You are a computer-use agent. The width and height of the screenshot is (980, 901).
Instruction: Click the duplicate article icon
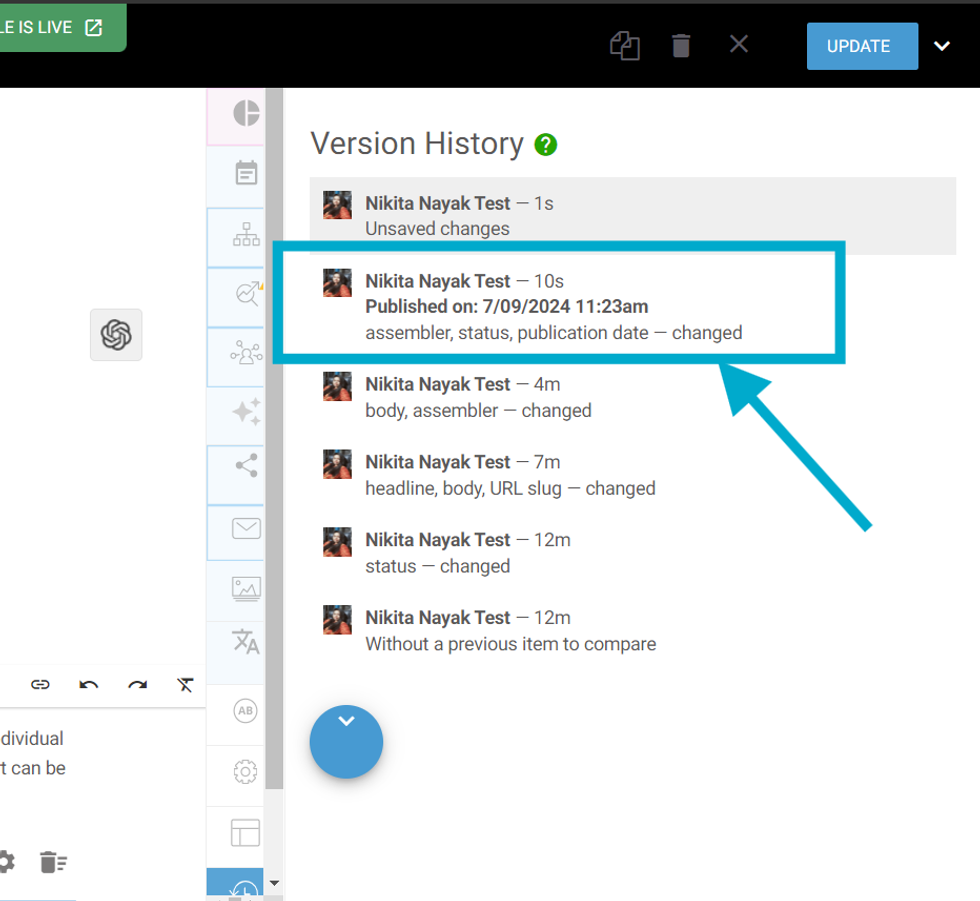(625, 46)
